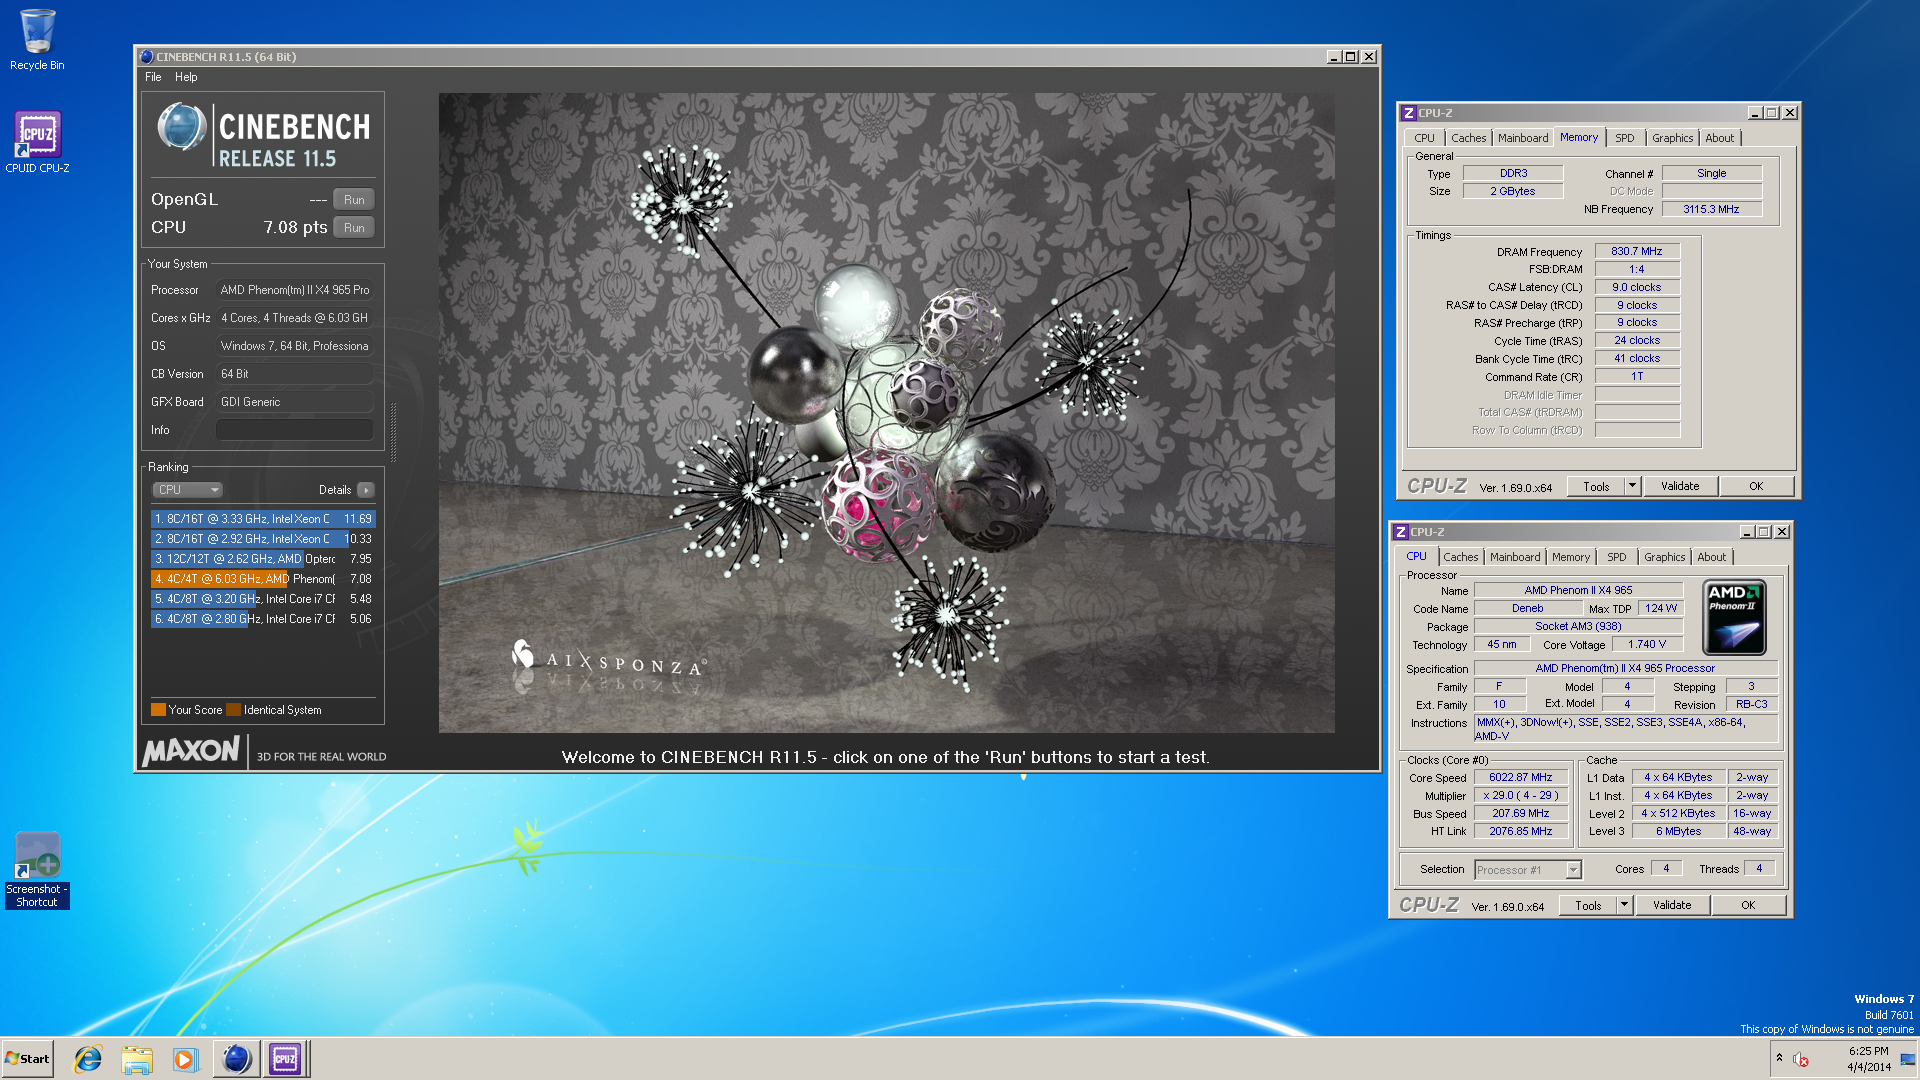Open the Recycle Bin desktop icon
The image size is (1920, 1080).
tap(37, 40)
